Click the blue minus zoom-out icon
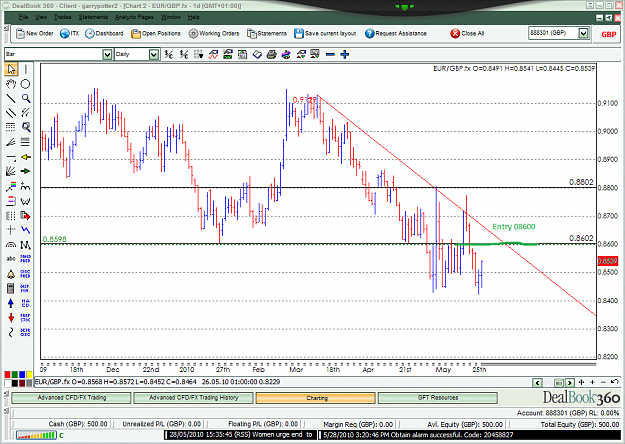The image size is (625, 444). (330, 54)
